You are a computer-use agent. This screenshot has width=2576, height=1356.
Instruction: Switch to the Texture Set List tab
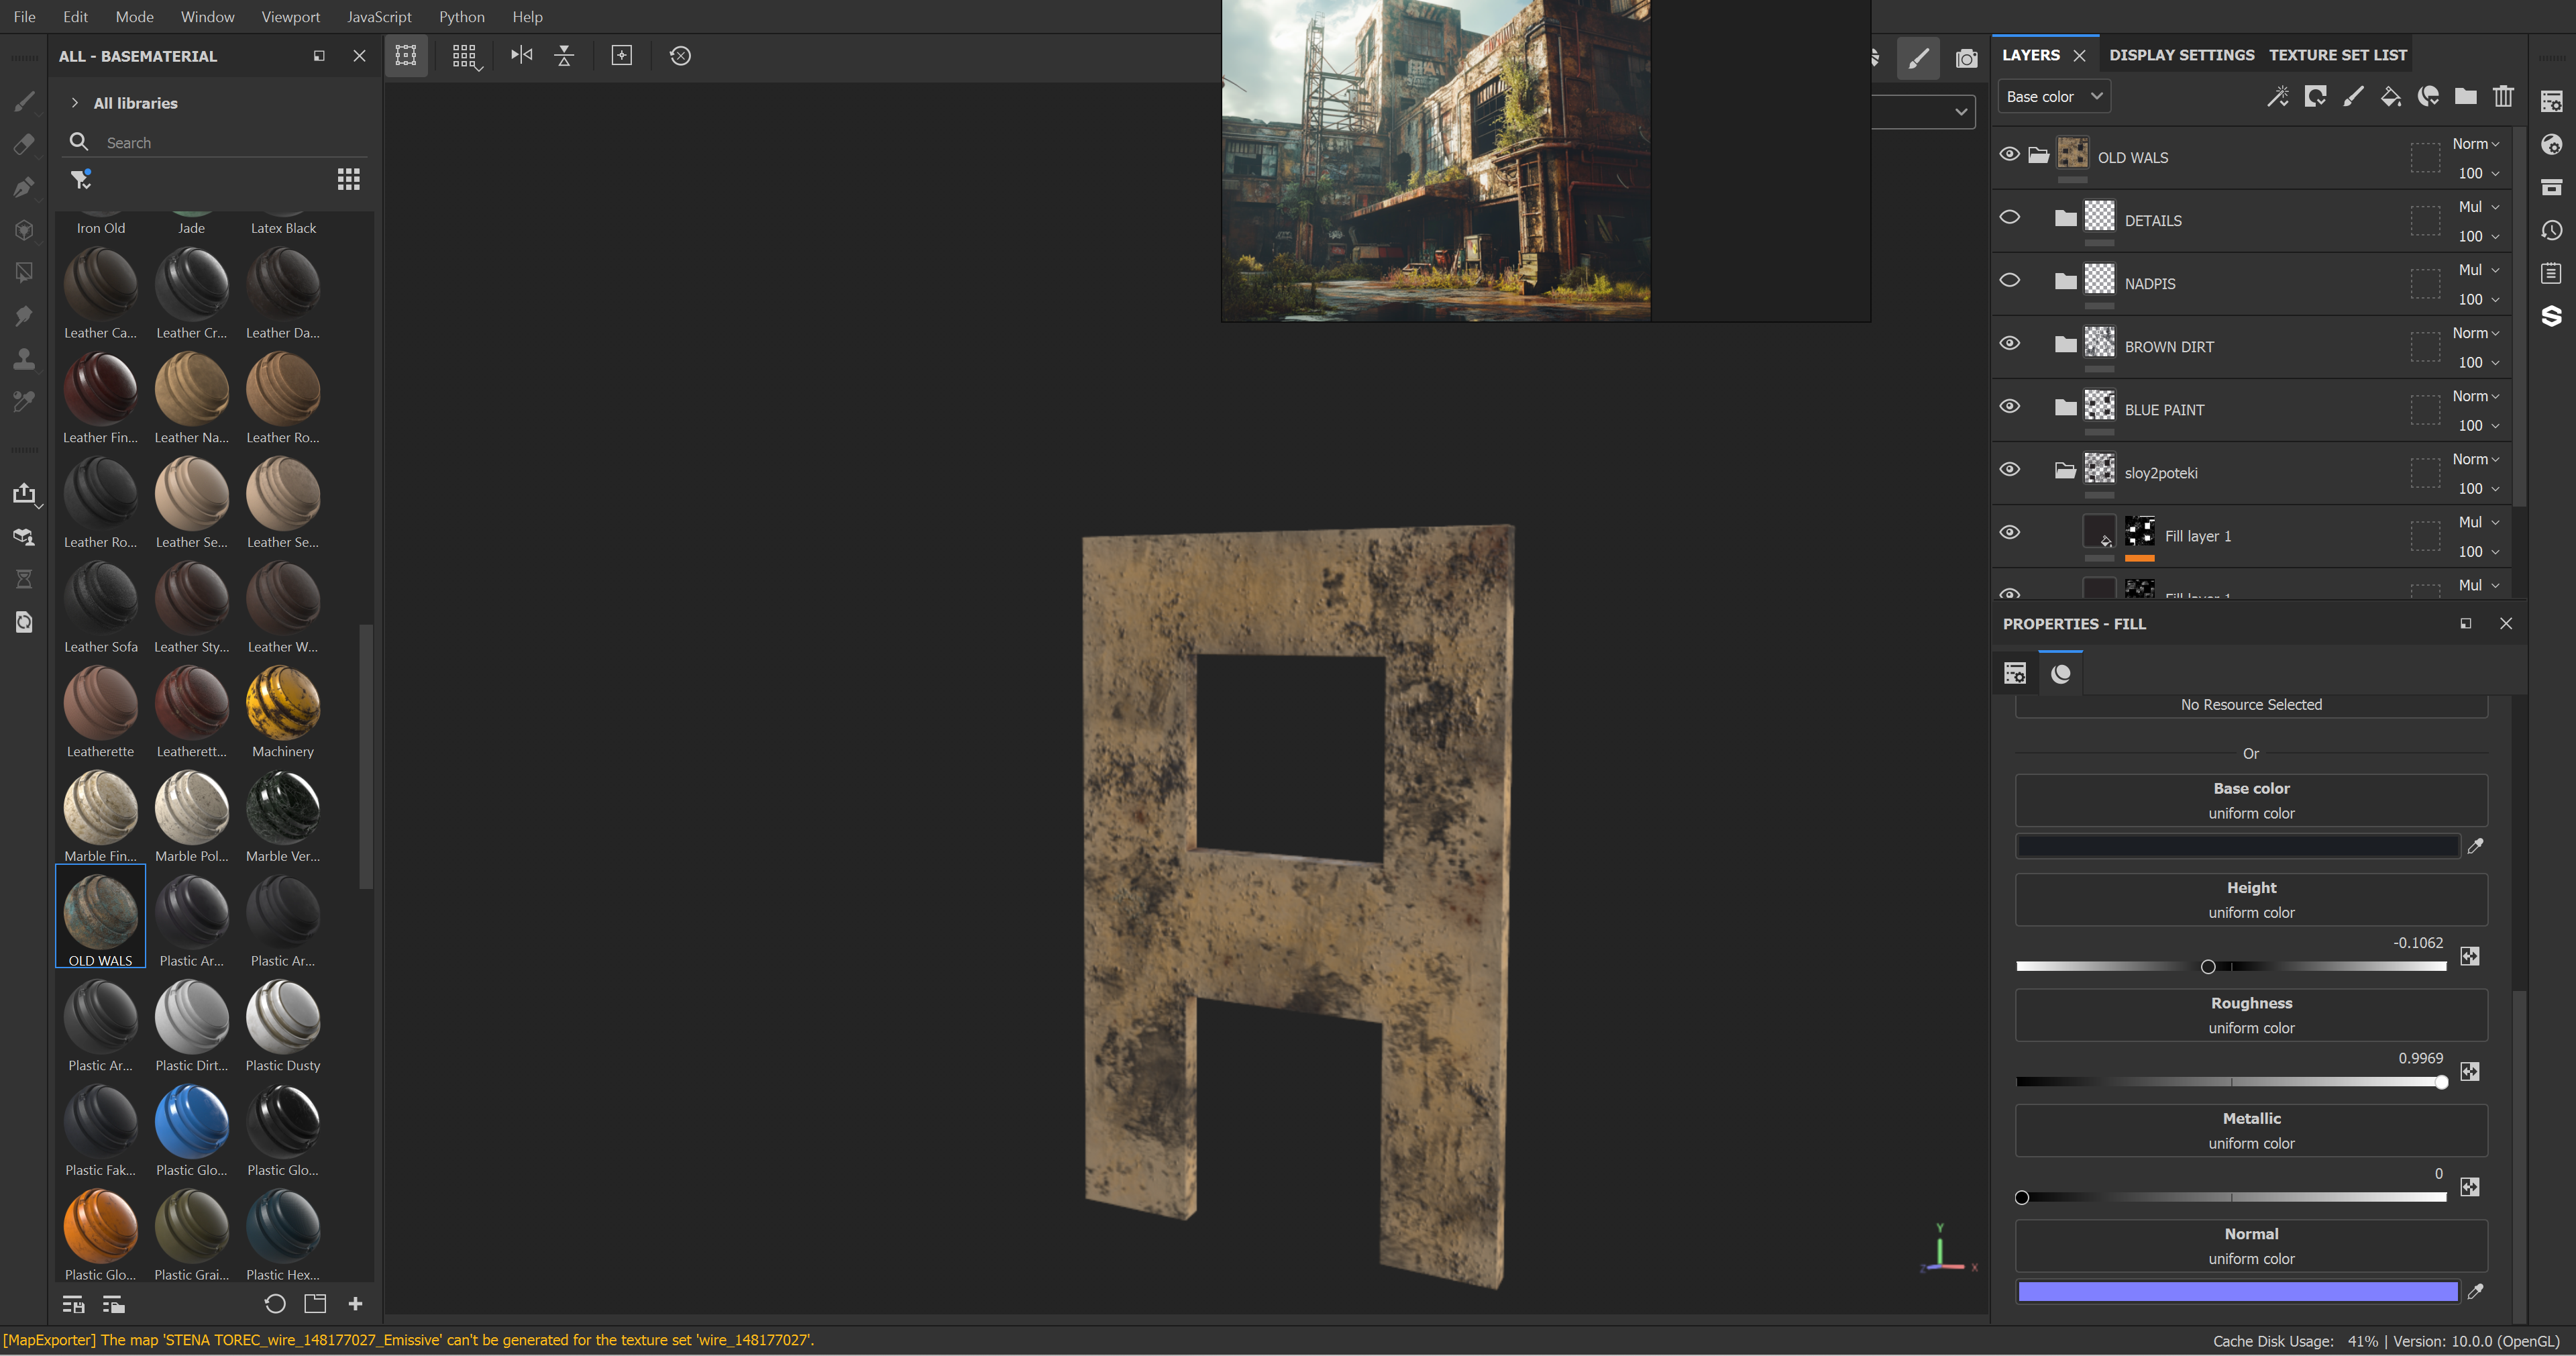pos(2337,55)
